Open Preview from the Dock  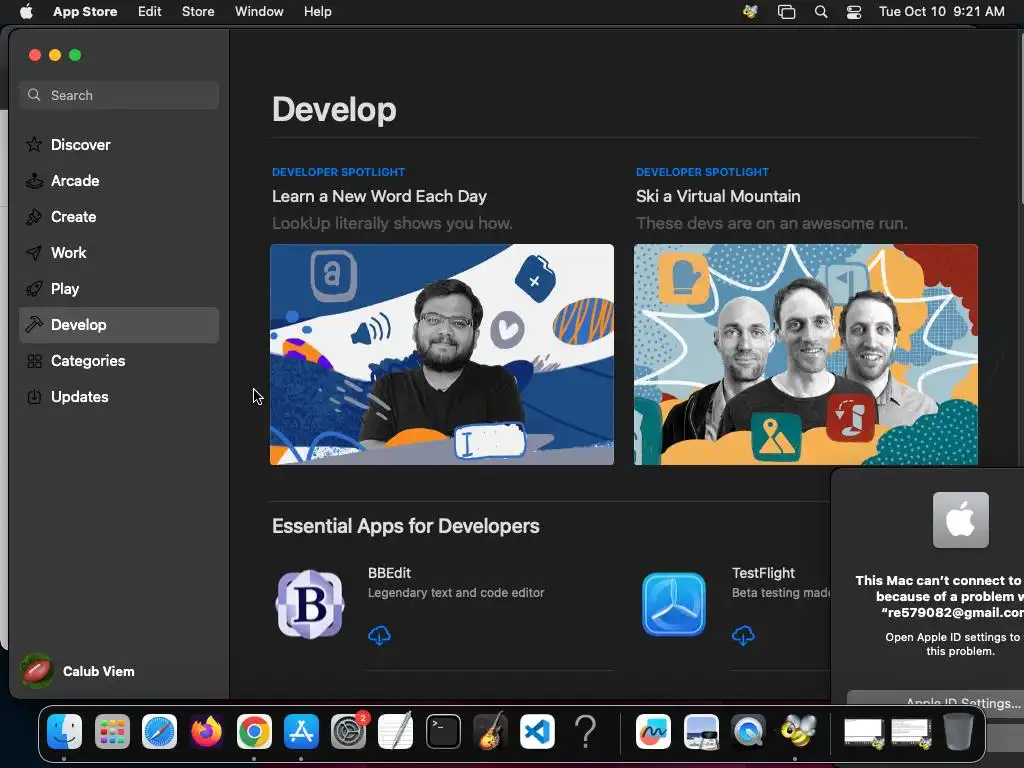[701, 731]
